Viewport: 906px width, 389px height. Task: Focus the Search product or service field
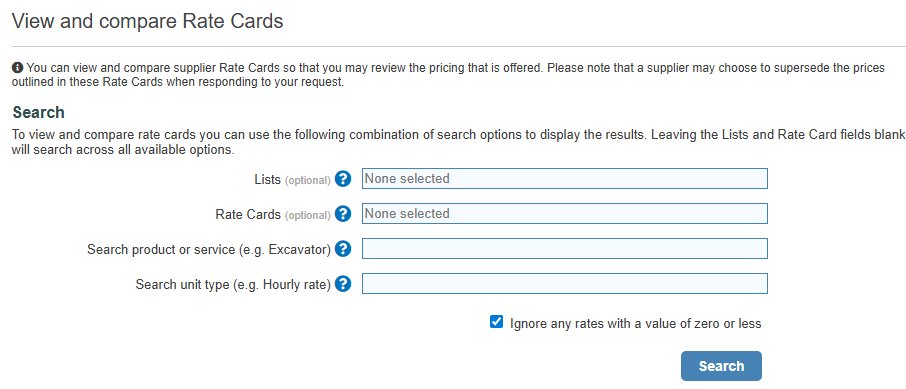tap(565, 249)
